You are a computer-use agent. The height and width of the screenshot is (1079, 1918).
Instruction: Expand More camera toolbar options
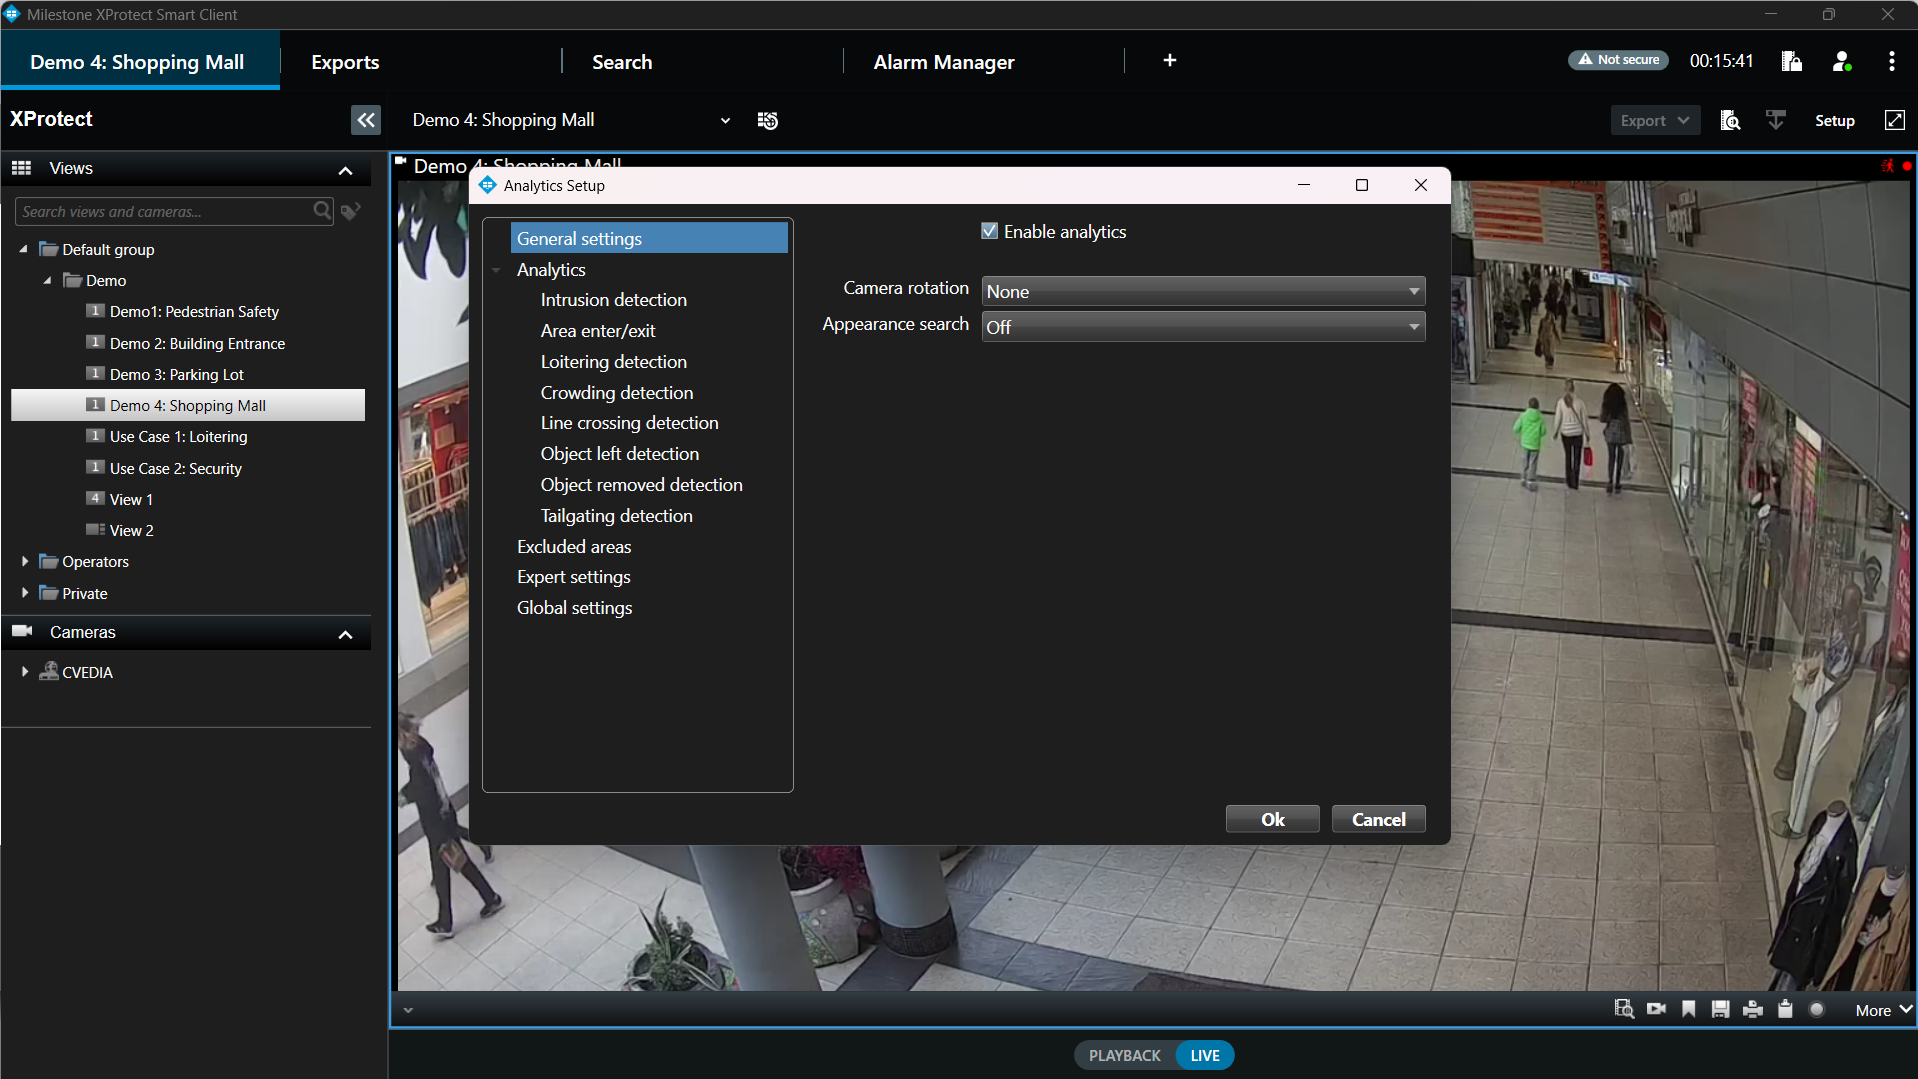coord(1883,1010)
